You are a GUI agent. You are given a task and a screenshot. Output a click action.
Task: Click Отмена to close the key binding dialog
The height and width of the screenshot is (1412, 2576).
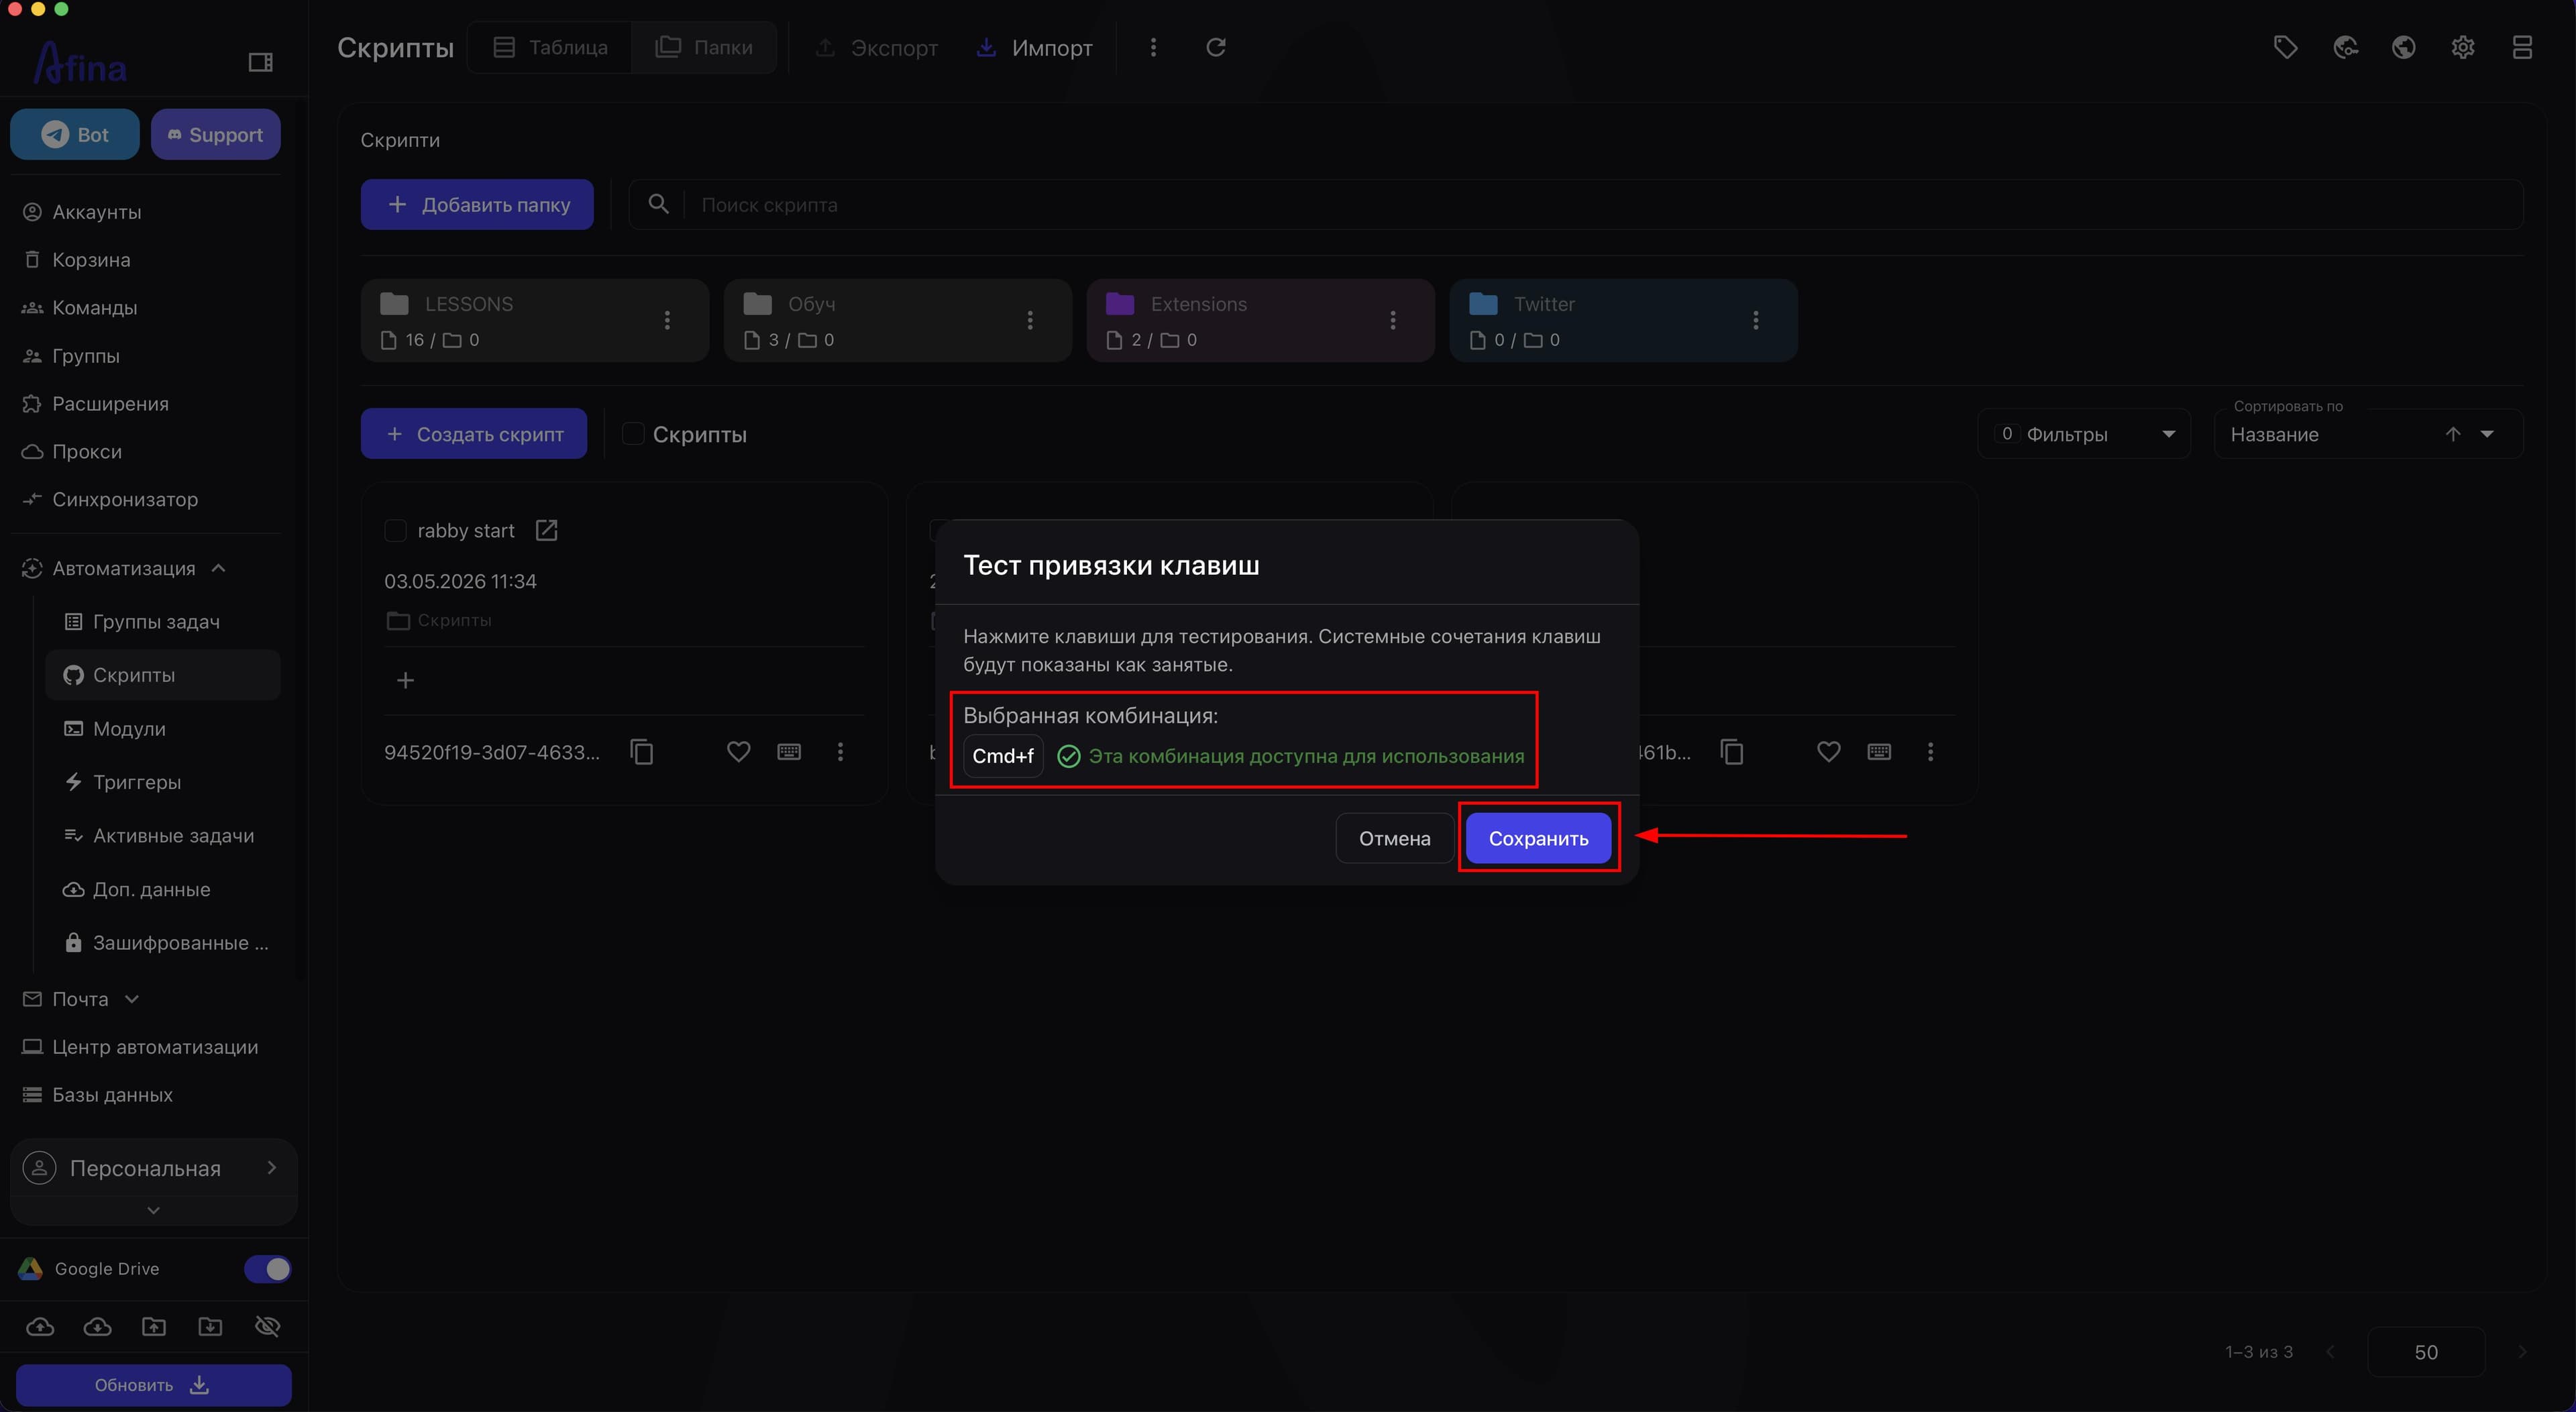1394,838
